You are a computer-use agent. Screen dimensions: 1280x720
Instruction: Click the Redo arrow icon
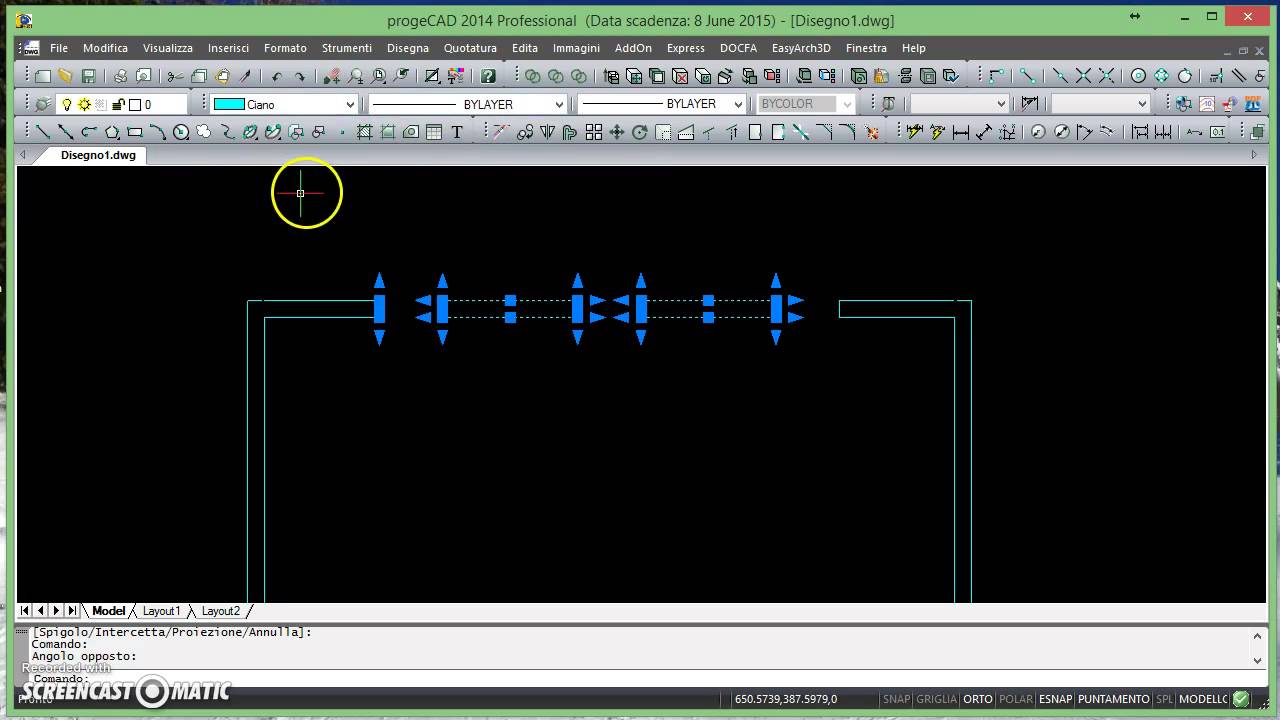(x=299, y=76)
